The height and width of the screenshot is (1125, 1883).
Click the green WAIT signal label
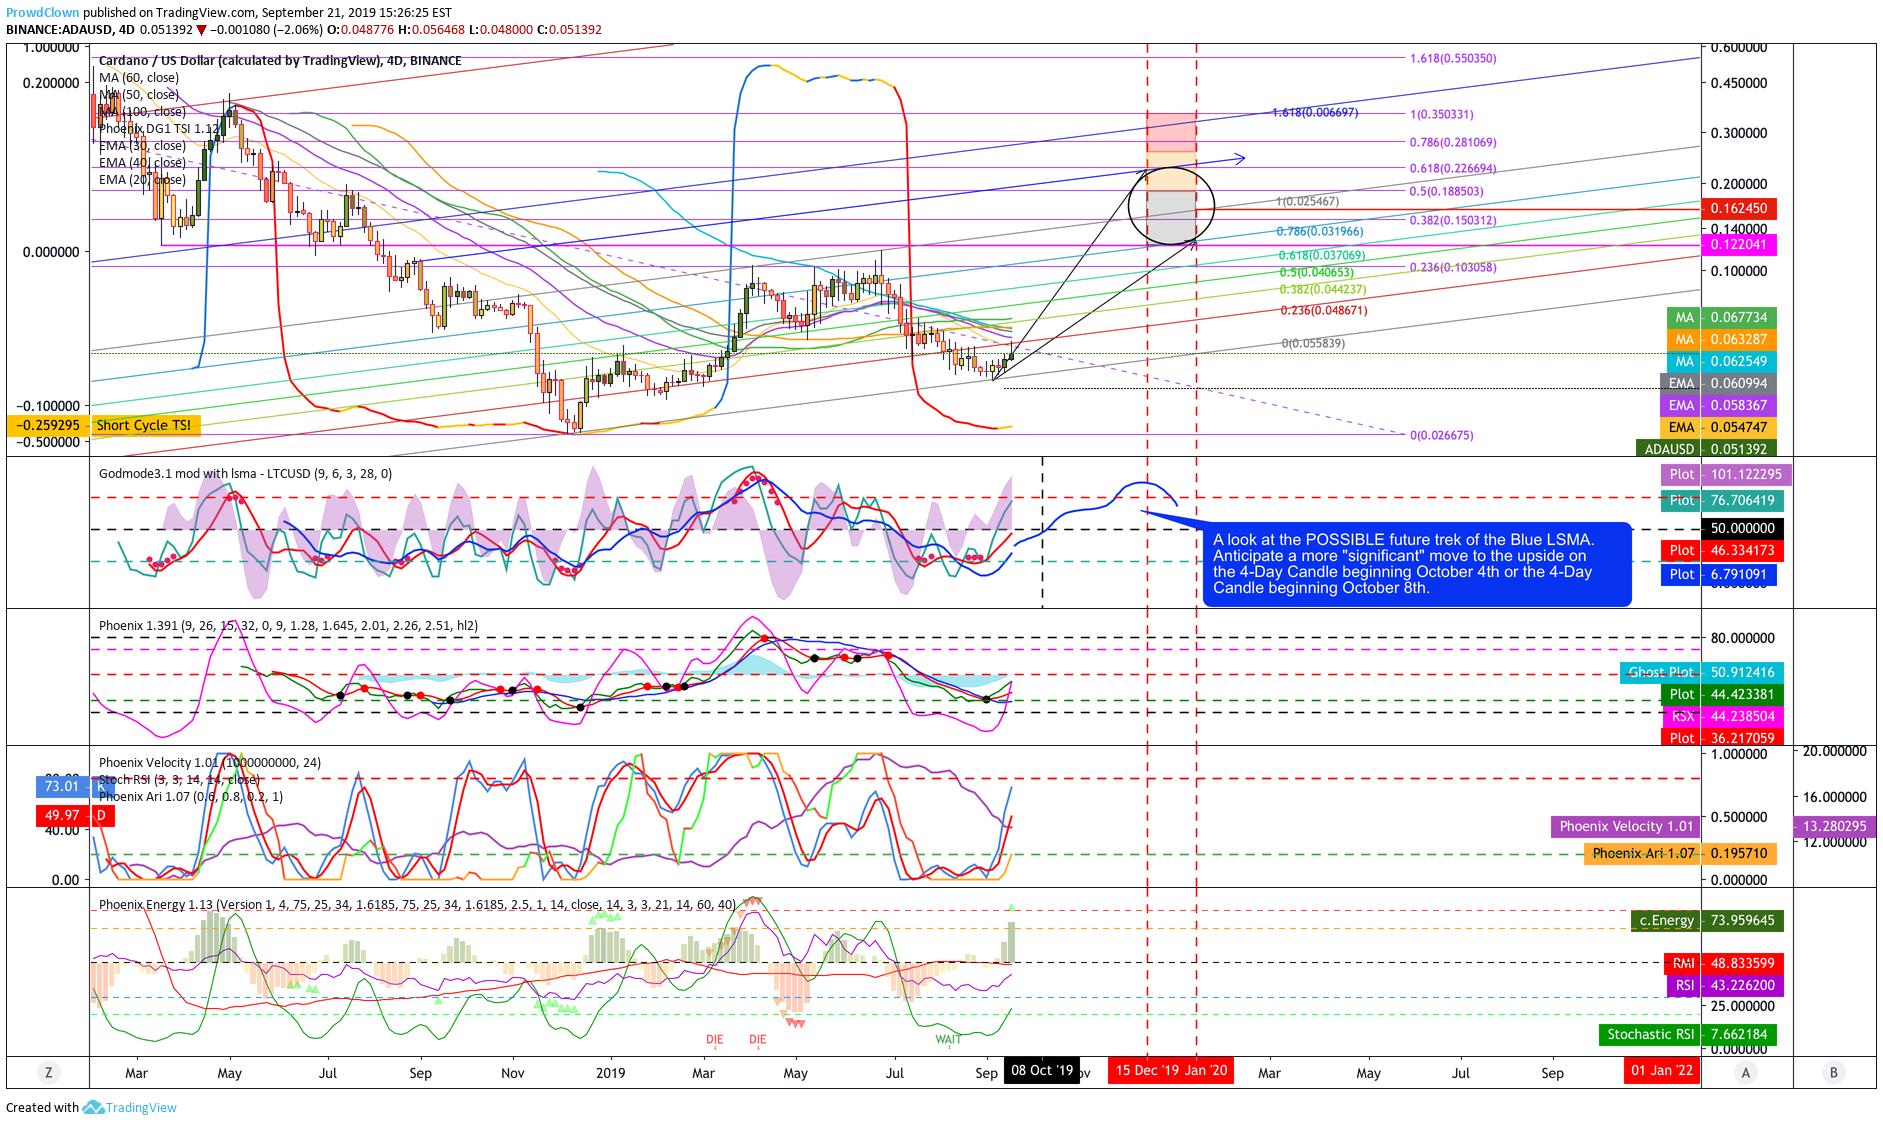pos(948,1039)
